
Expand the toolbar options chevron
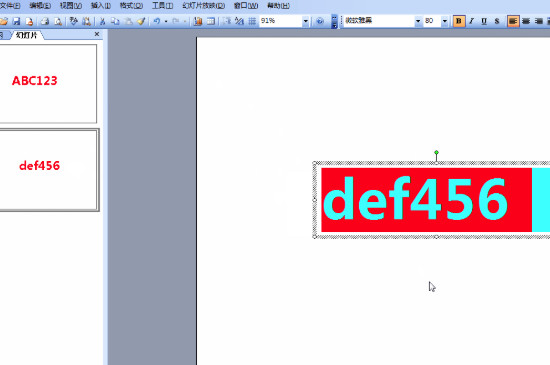coord(334,21)
